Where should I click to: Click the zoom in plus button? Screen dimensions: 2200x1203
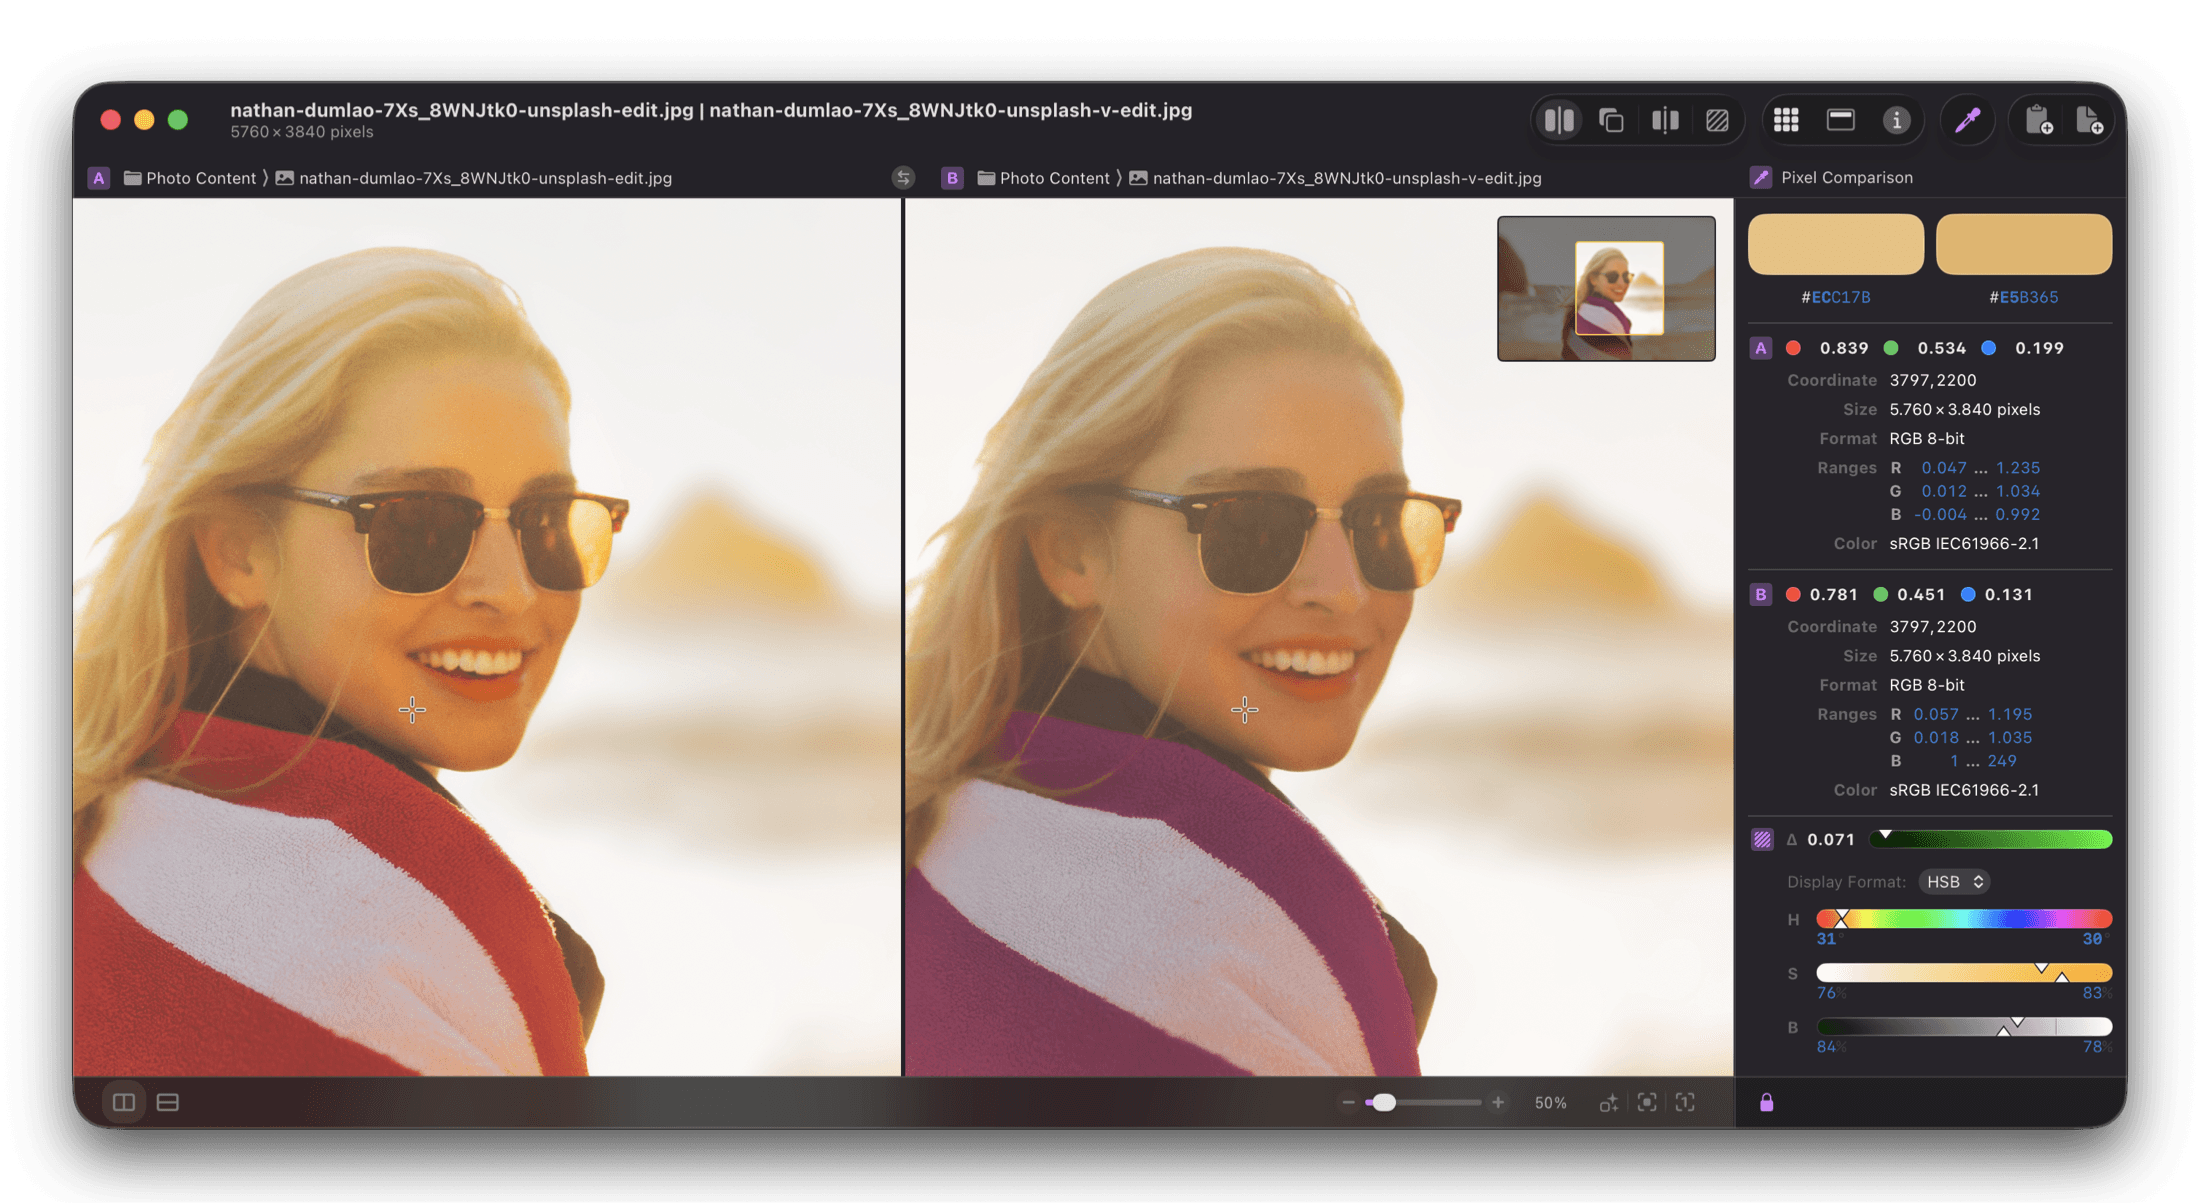click(1498, 1102)
